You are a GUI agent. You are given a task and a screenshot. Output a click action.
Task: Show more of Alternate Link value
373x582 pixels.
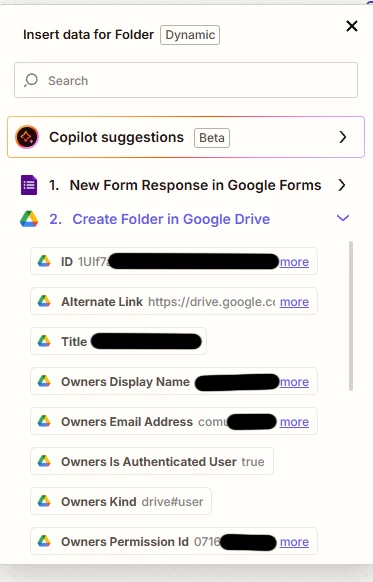(294, 302)
